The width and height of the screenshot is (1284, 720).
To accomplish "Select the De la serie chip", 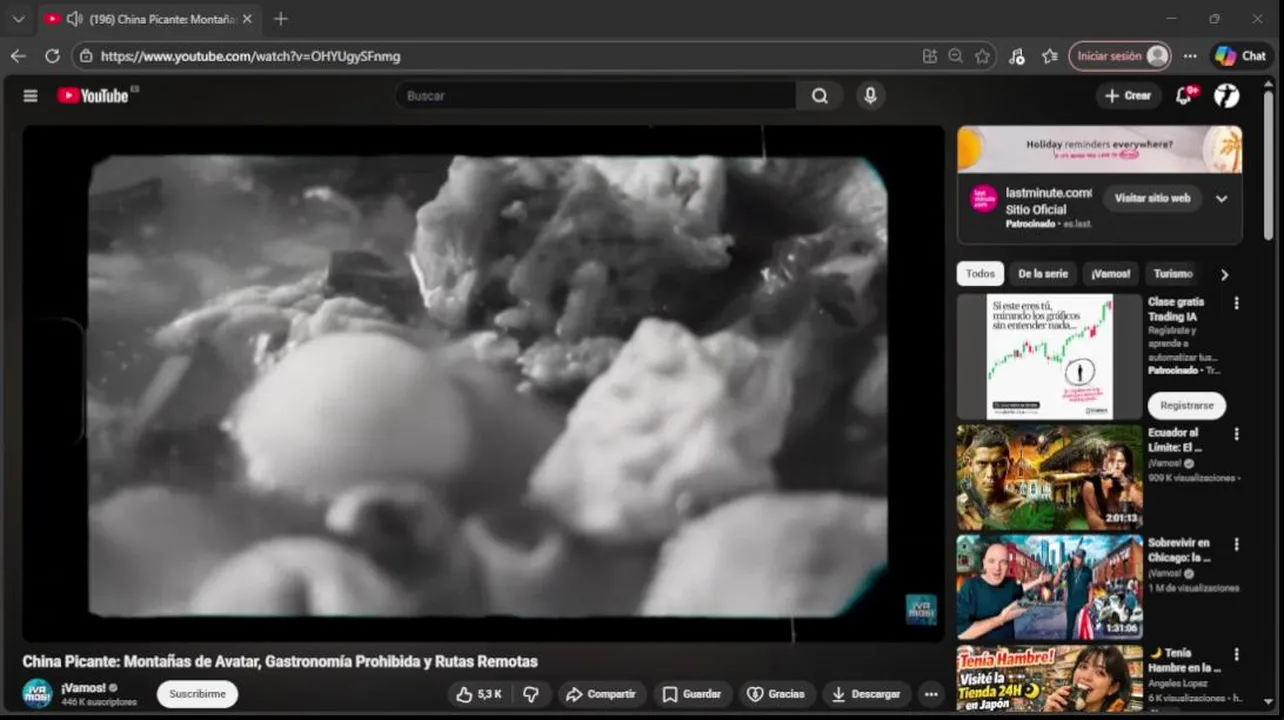I will (x=1043, y=274).
